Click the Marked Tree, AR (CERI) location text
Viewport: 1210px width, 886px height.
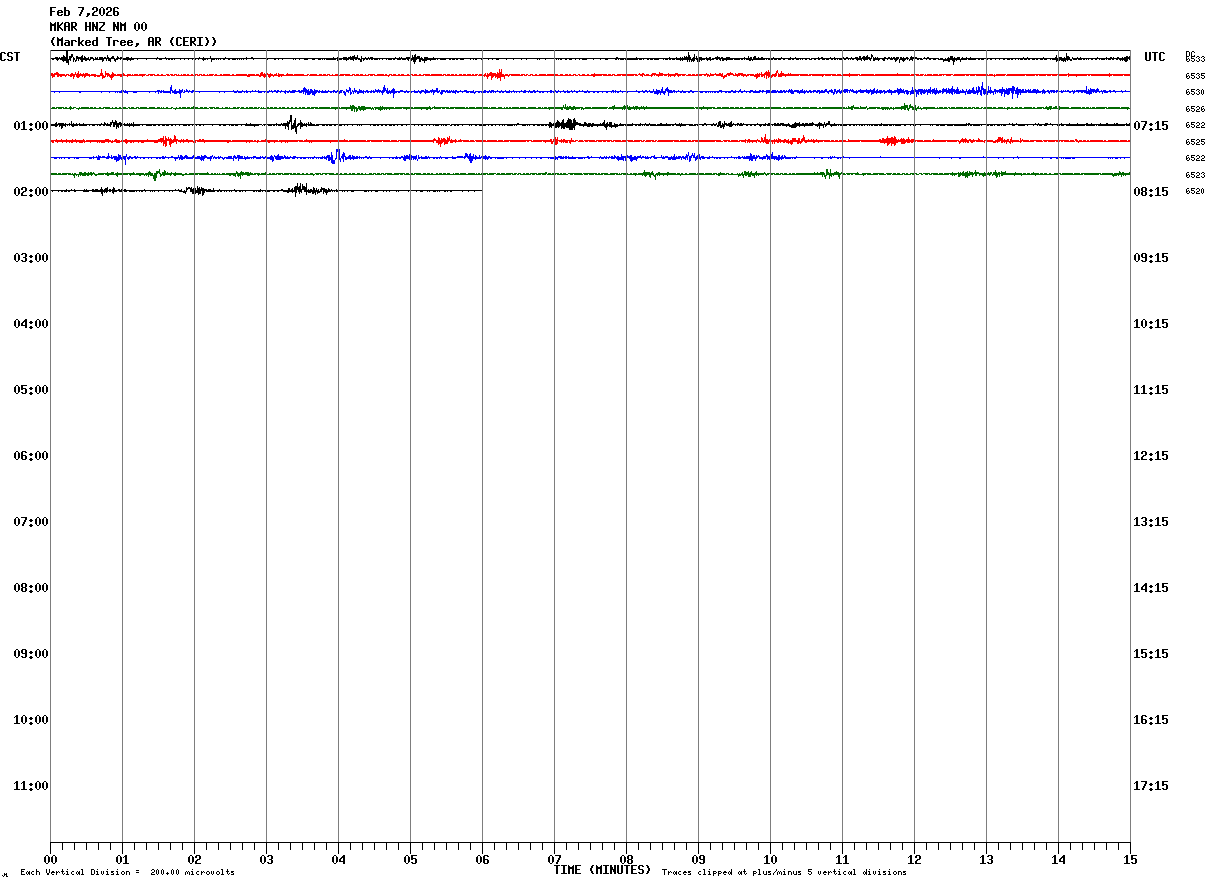pyautogui.click(x=133, y=42)
